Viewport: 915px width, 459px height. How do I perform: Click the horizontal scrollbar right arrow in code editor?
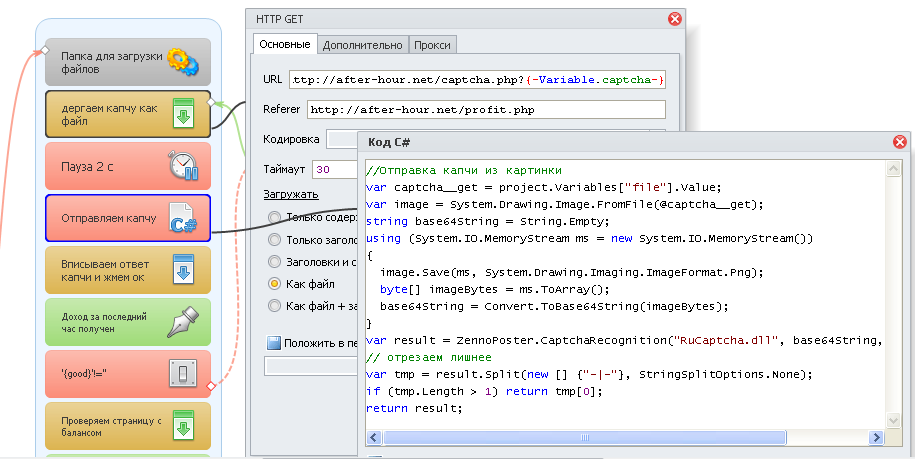(x=876, y=437)
